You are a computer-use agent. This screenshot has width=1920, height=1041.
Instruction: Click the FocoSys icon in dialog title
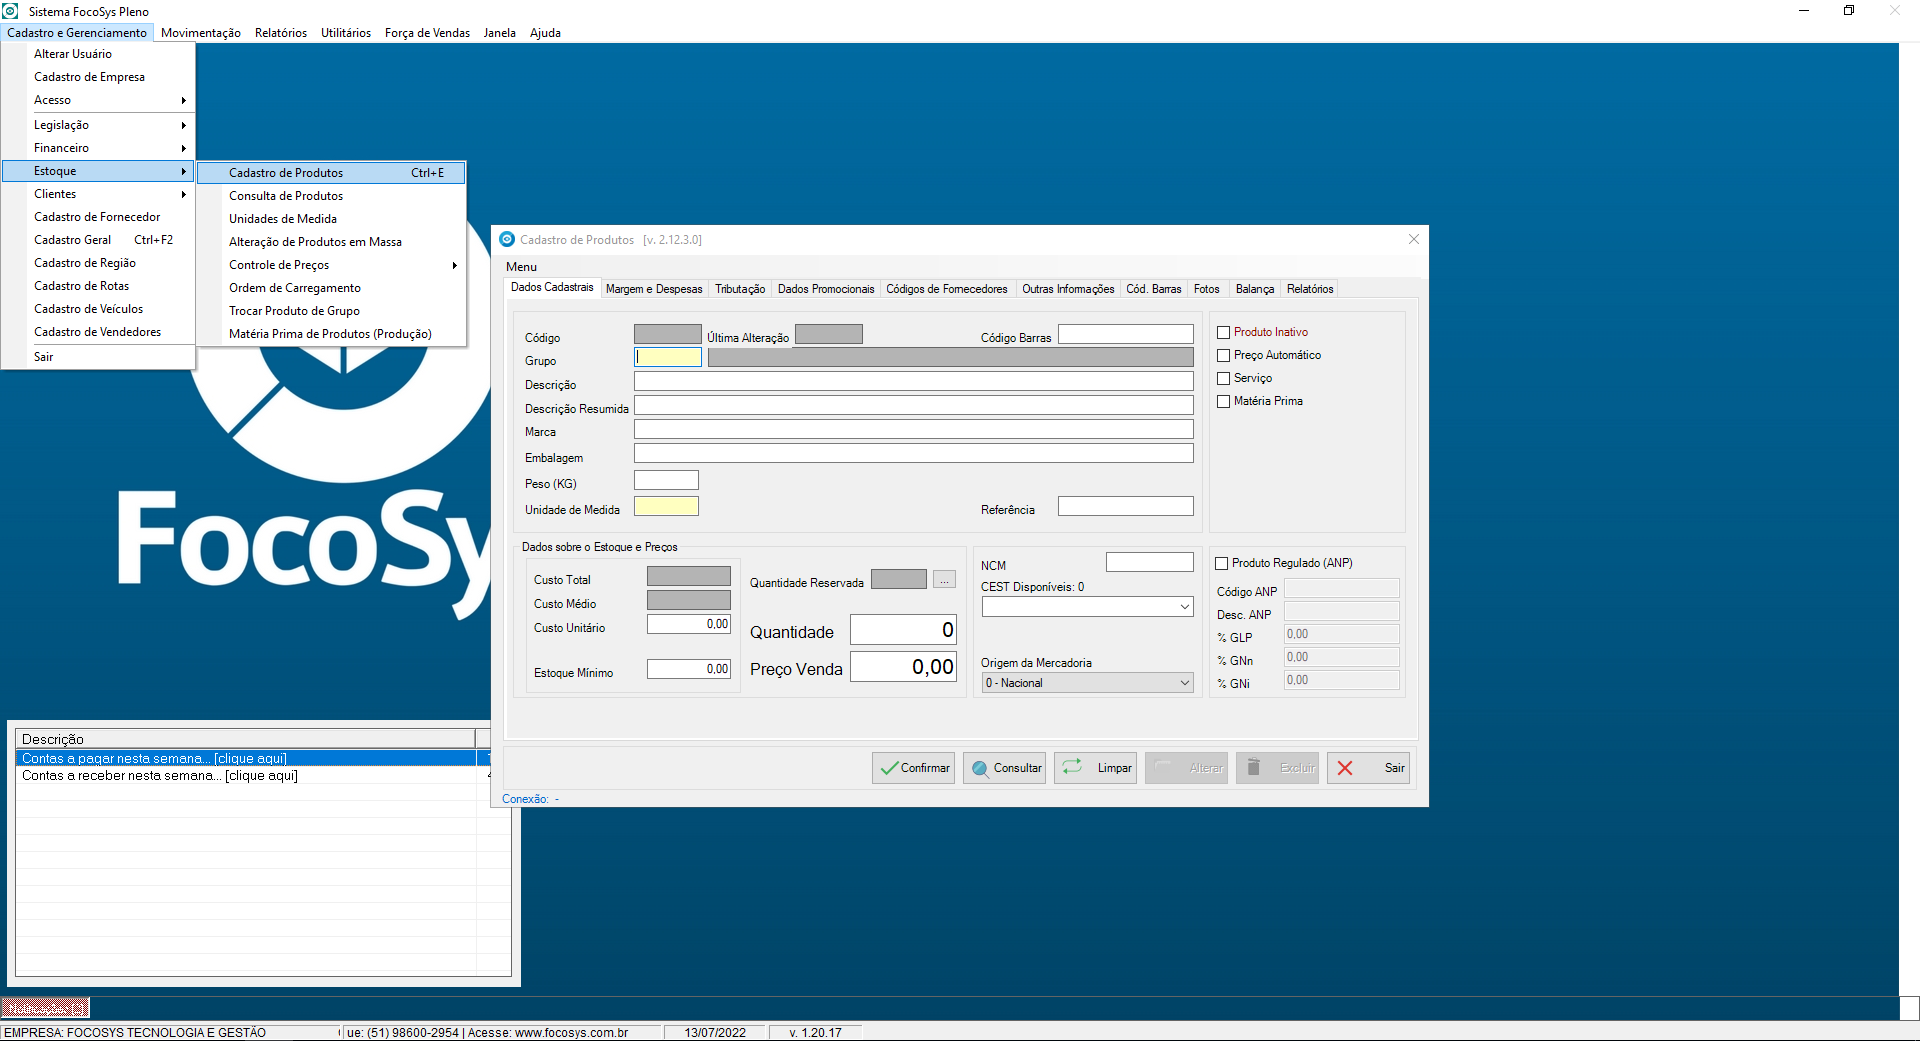(507, 240)
